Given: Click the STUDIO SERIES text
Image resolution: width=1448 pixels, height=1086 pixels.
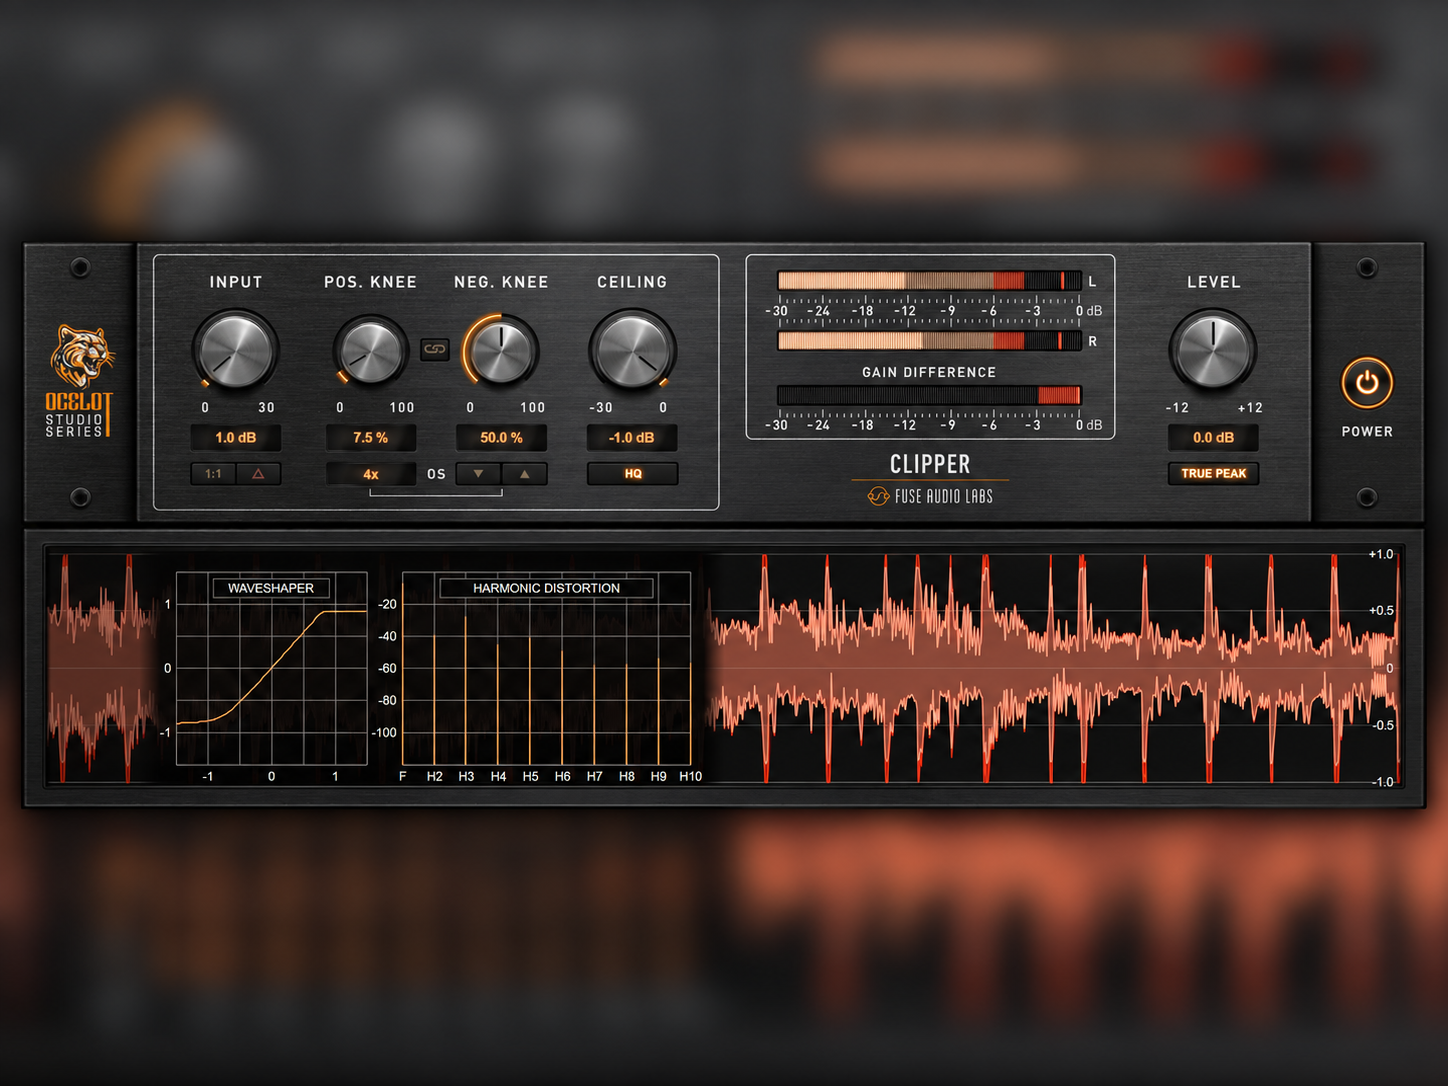Looking at the screenshot, I should point(74,425).
